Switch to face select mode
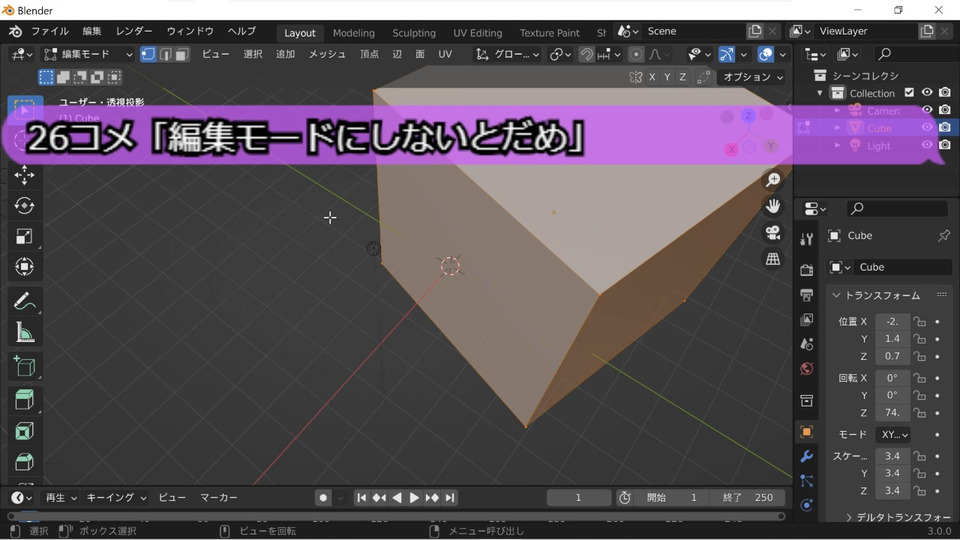This screenshot has height=540, width=960. click(x=182, y=54)
